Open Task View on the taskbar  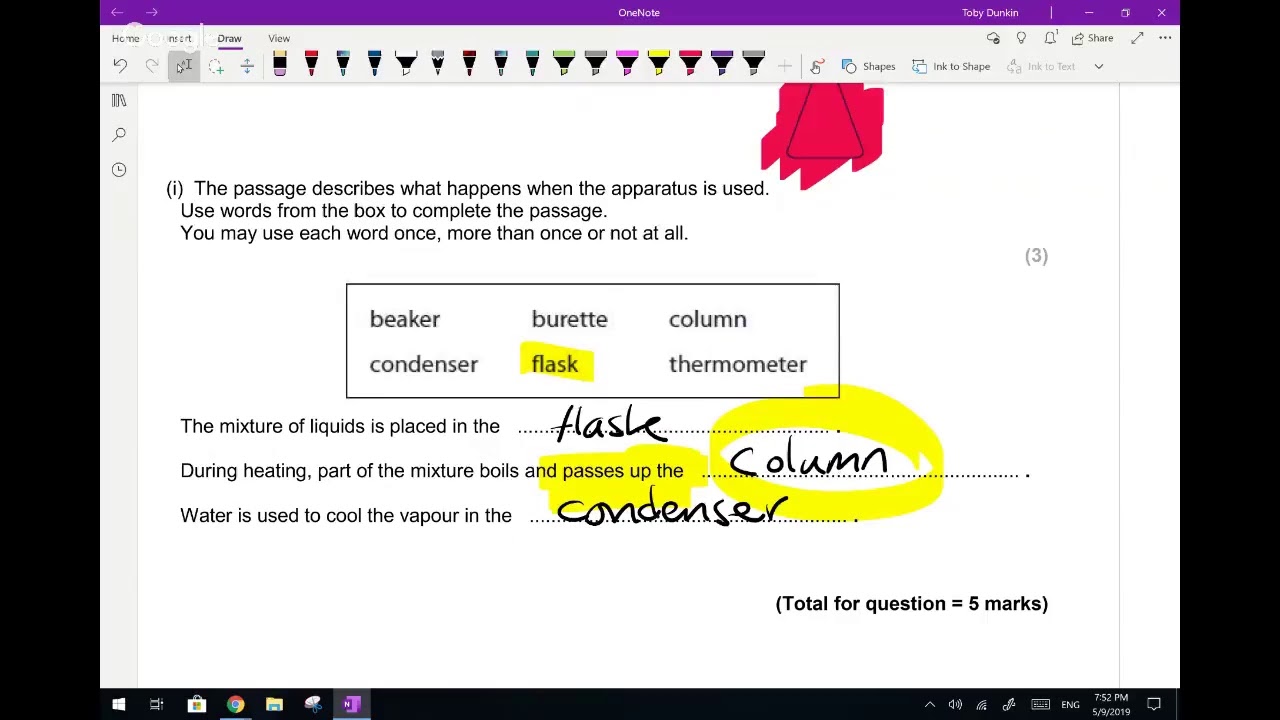(157, 704)
